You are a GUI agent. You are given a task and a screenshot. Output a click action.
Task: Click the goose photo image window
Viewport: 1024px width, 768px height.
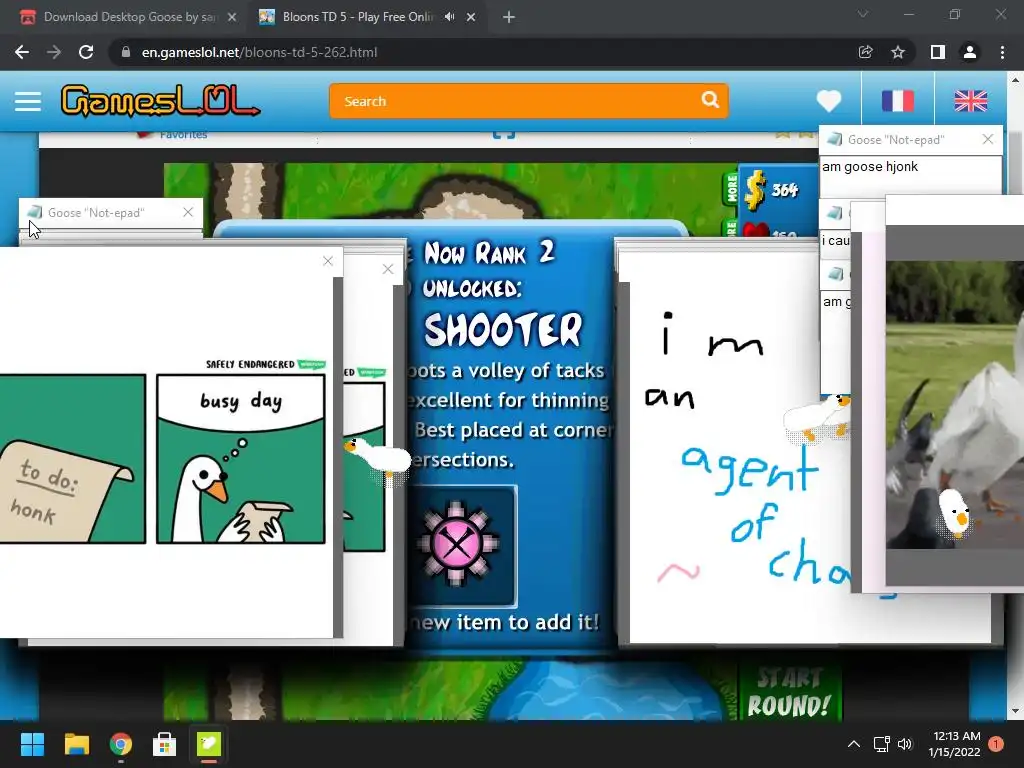pos(955,405)
